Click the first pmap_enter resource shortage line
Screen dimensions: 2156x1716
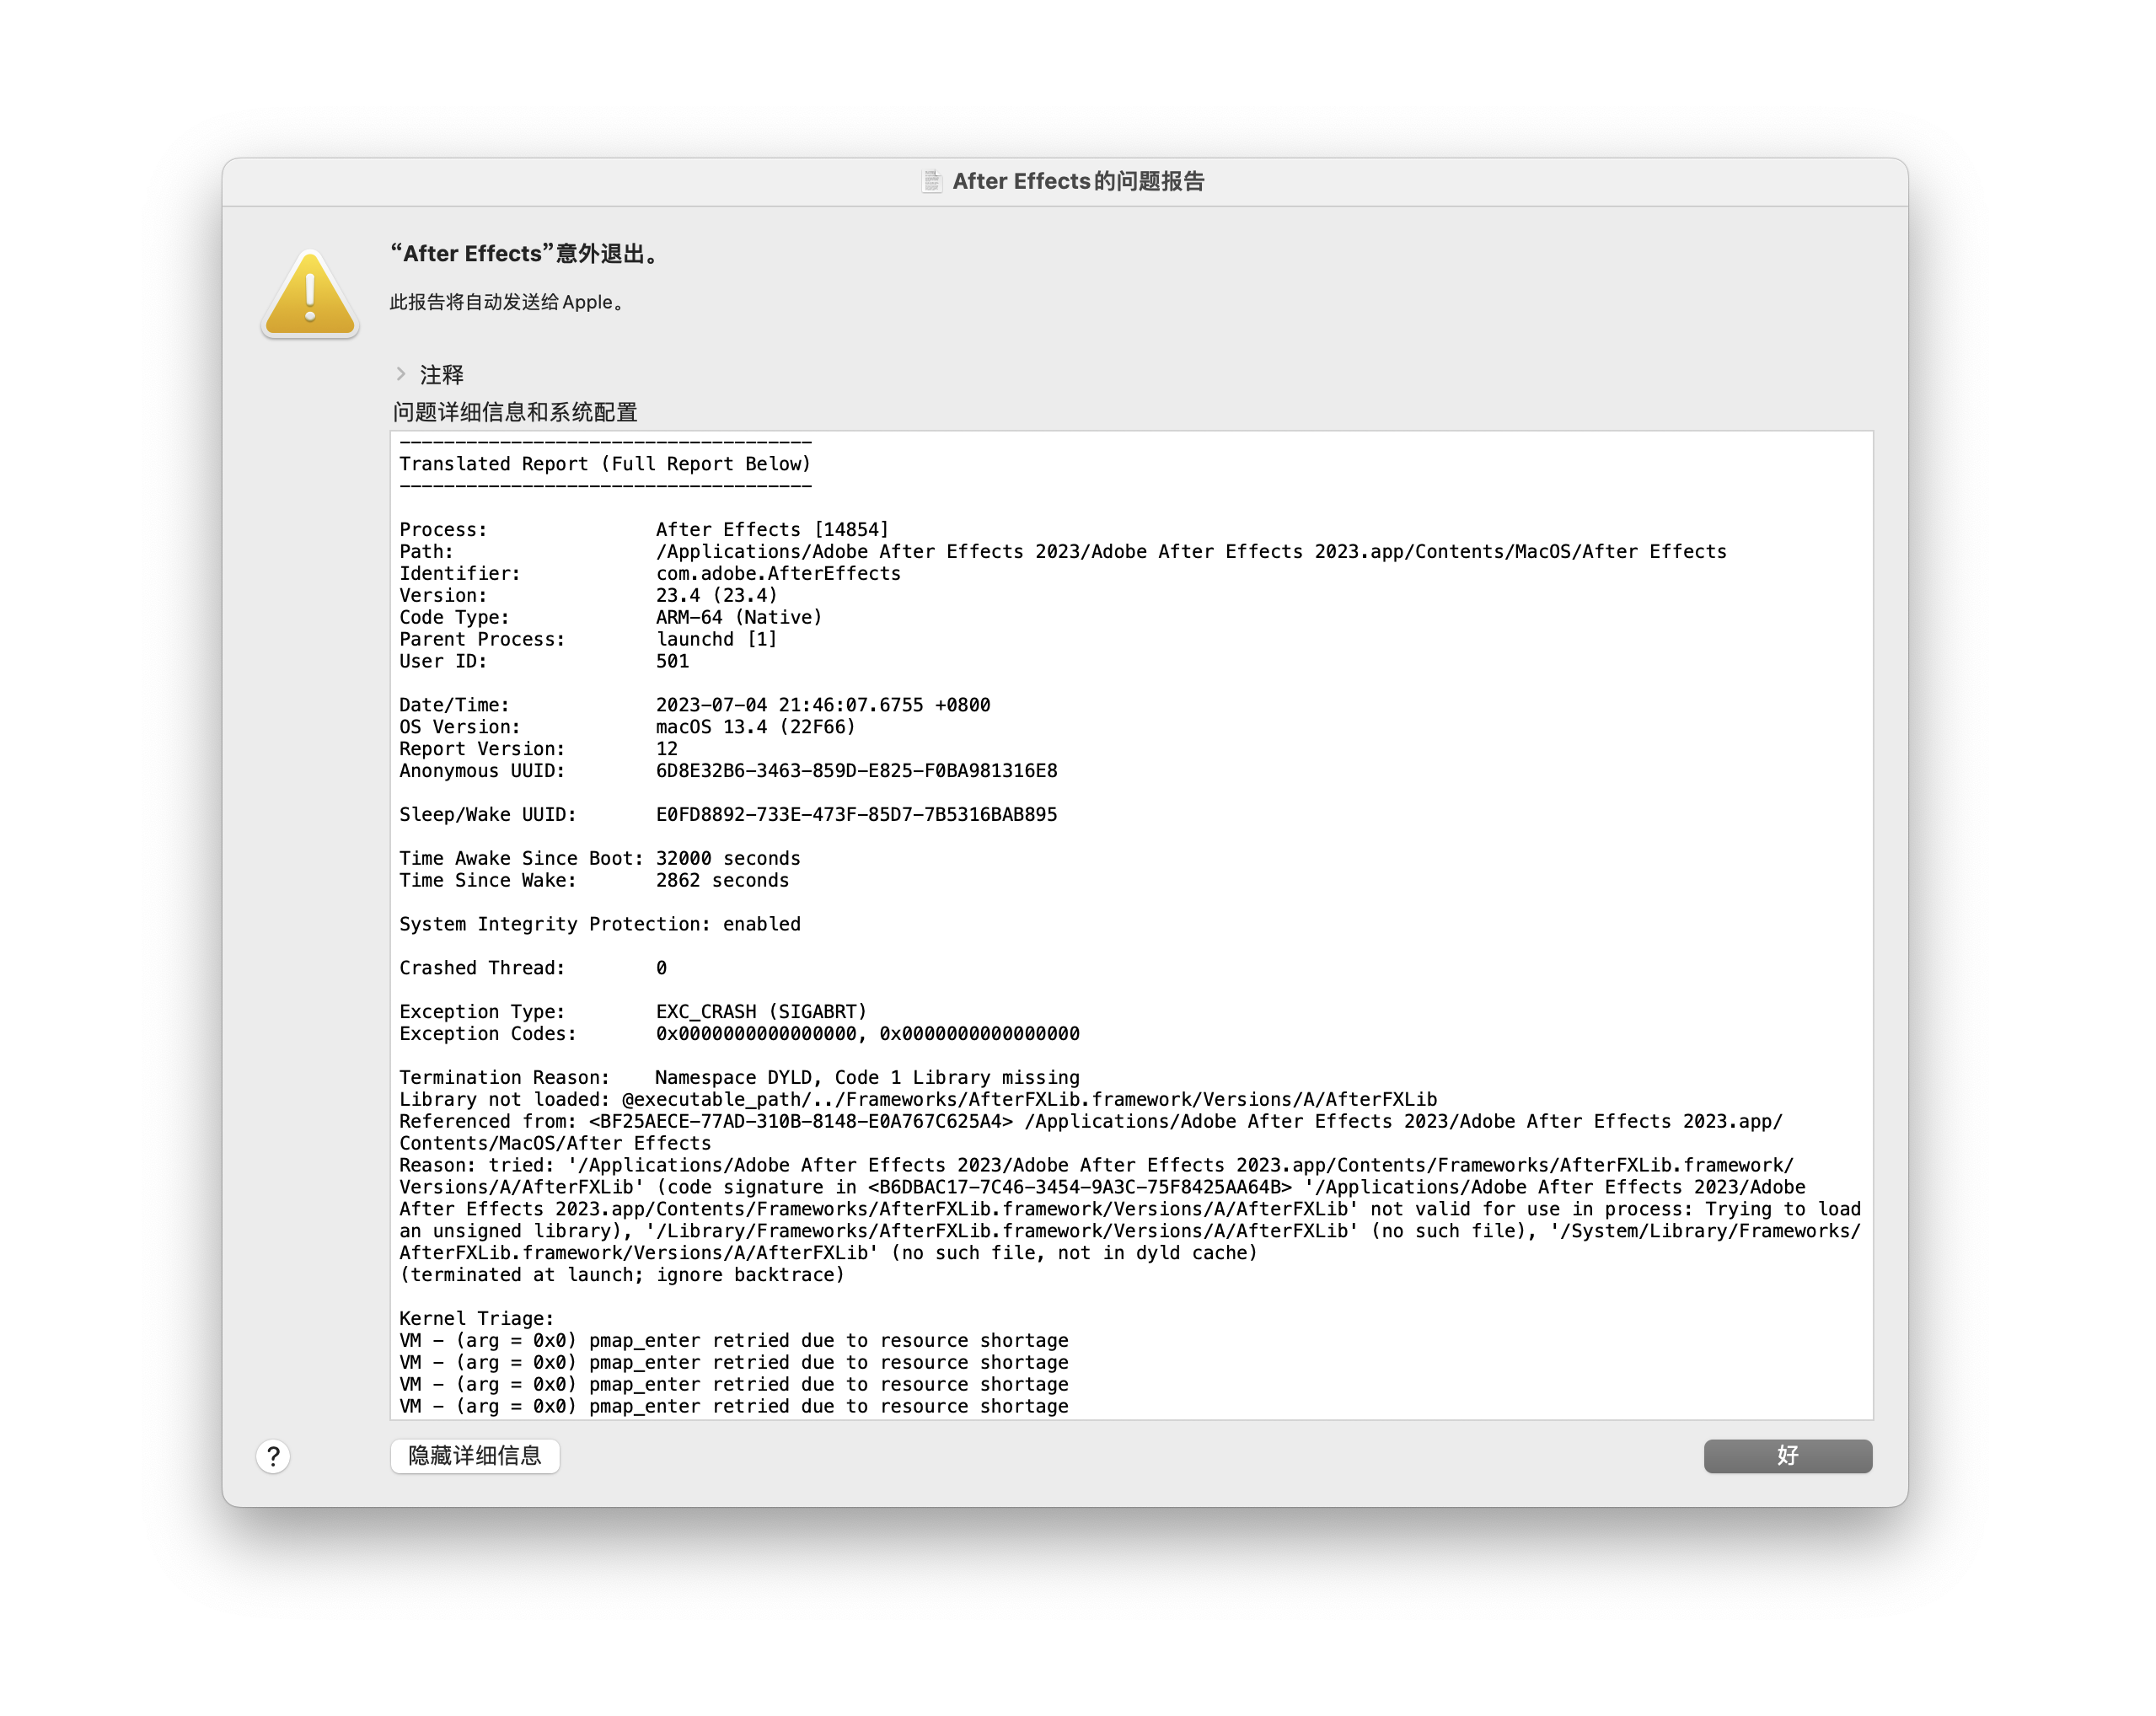pos(734,1341)
